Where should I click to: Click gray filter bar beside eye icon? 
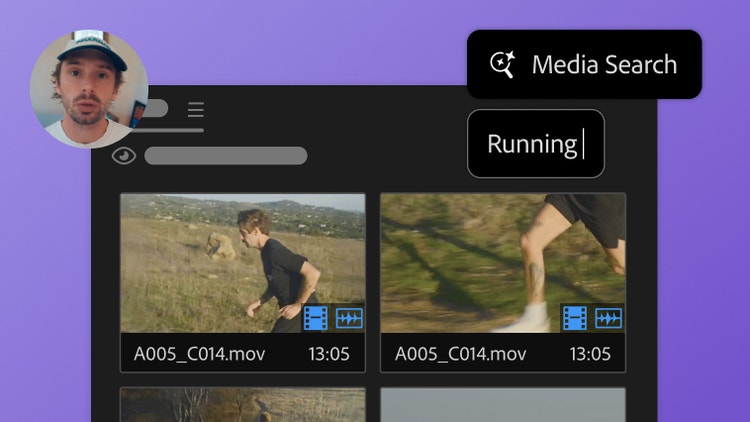pos(226,155)
